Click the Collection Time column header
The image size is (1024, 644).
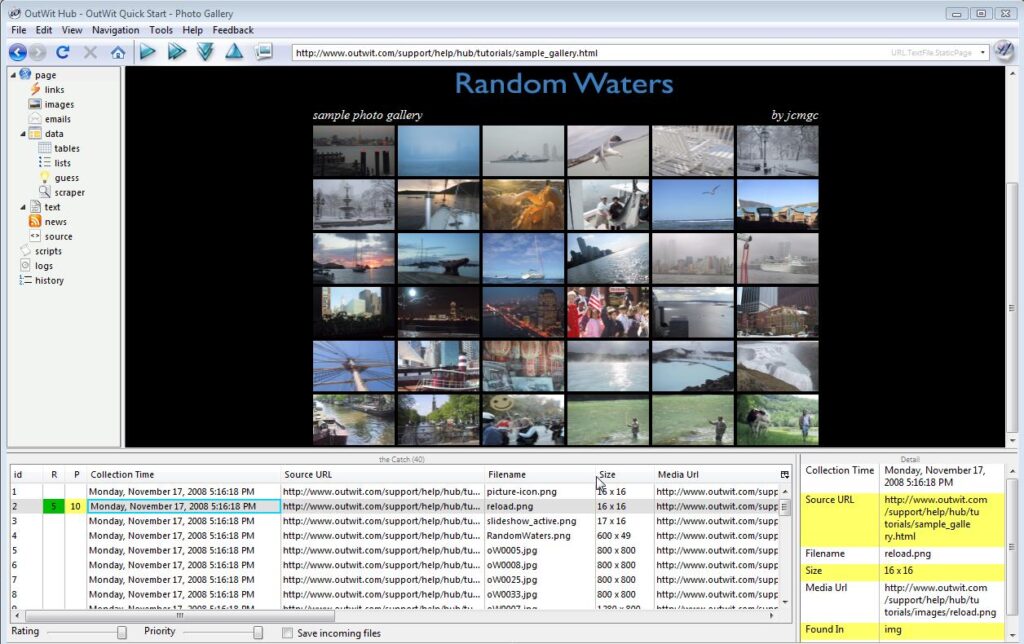(122, 474)
